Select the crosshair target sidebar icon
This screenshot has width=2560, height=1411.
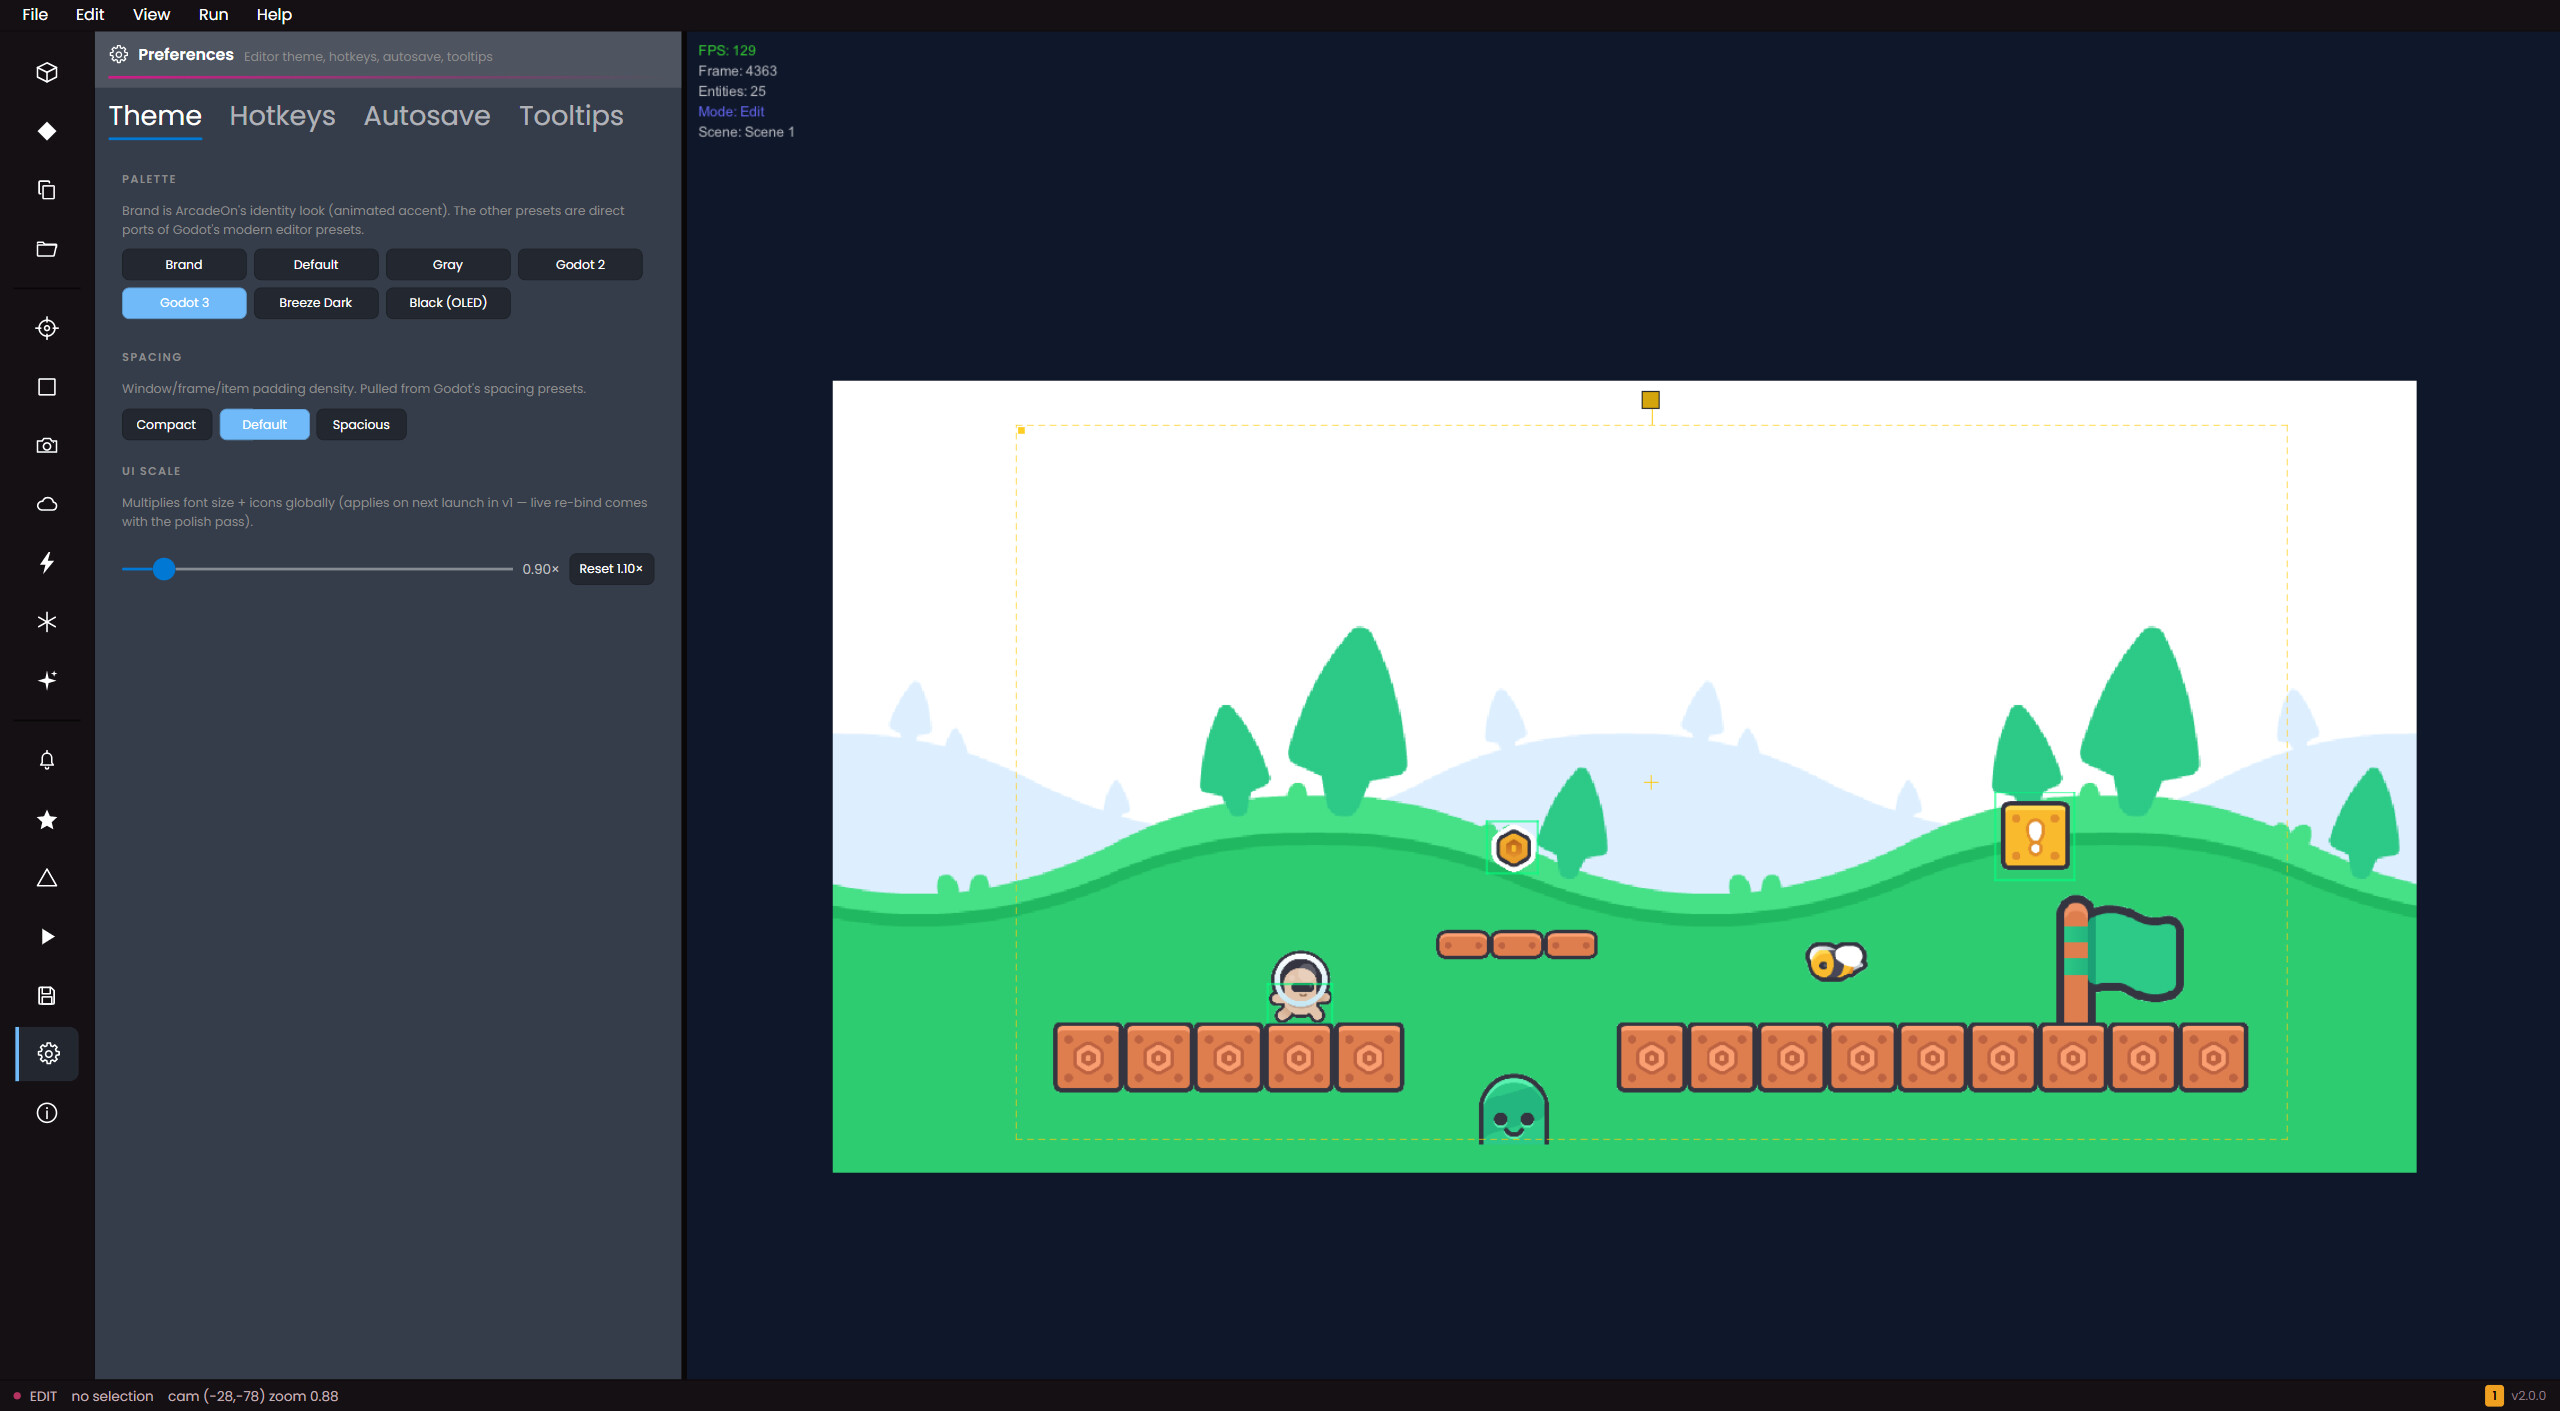pos(47,328)
